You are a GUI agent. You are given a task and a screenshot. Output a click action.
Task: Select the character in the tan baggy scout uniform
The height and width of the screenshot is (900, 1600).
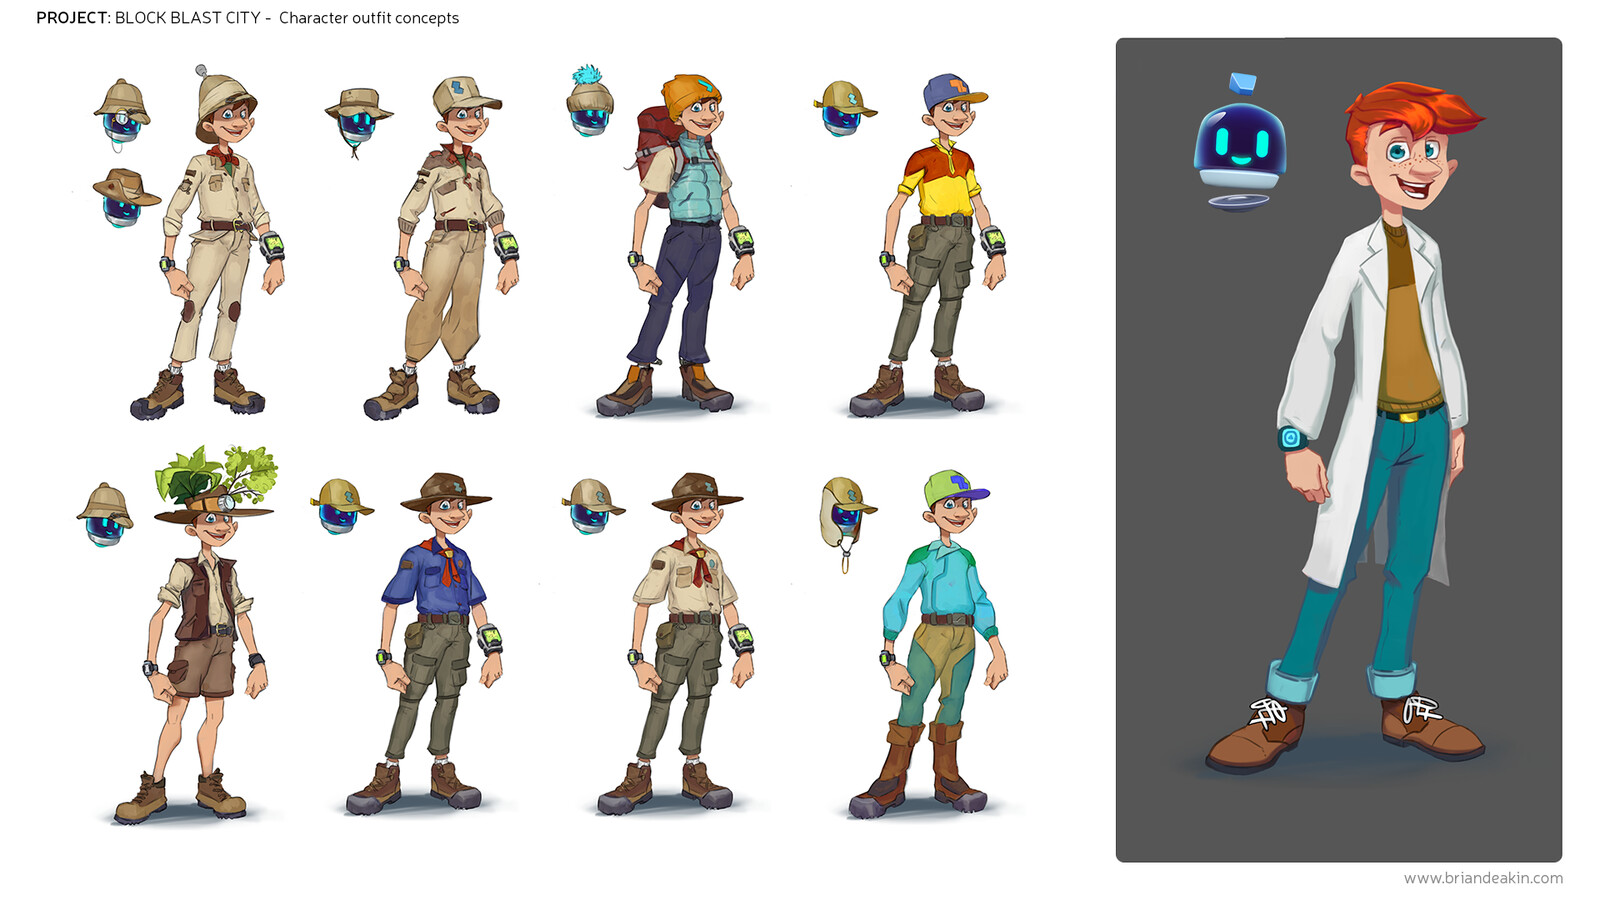(445, 248)
